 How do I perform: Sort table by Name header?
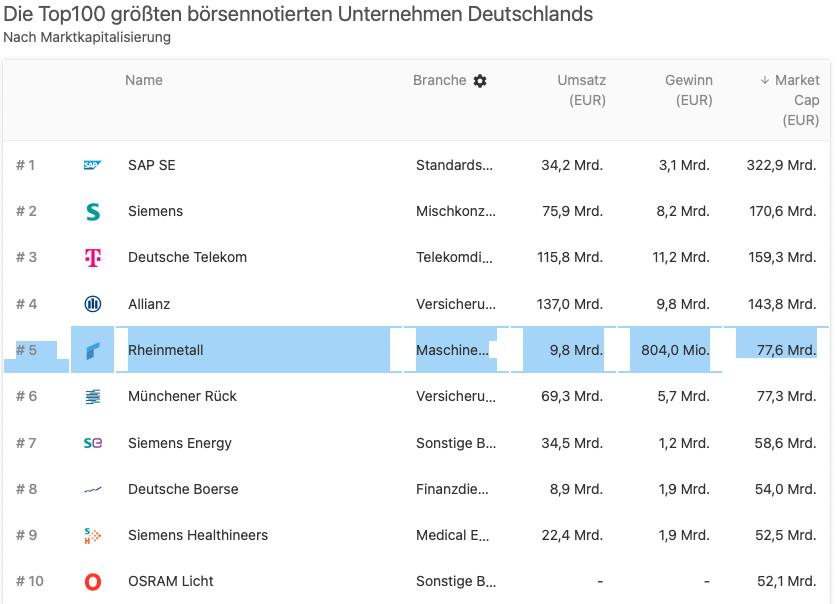[x=144, y=80]
